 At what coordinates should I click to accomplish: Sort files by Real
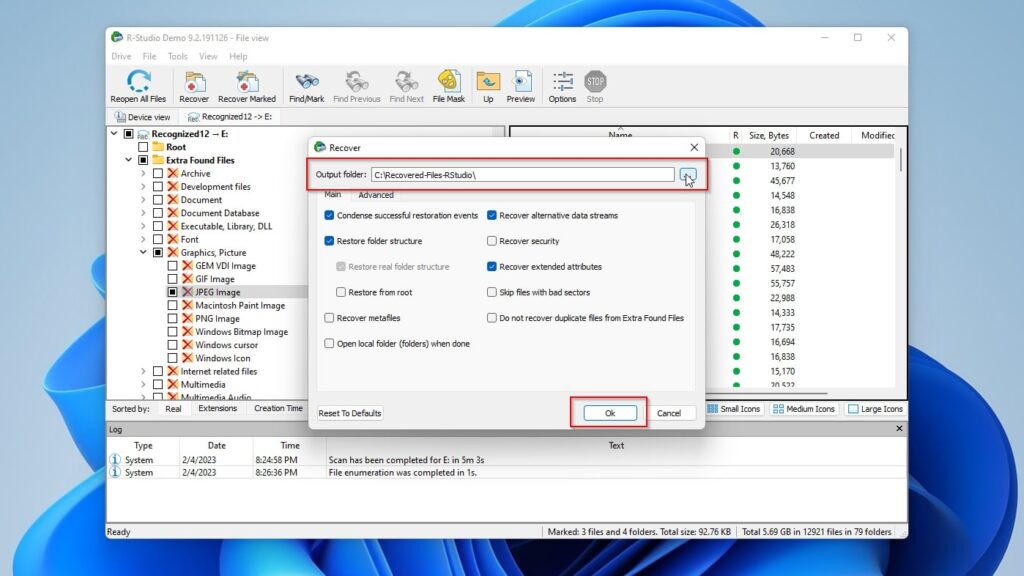[173, 408]
